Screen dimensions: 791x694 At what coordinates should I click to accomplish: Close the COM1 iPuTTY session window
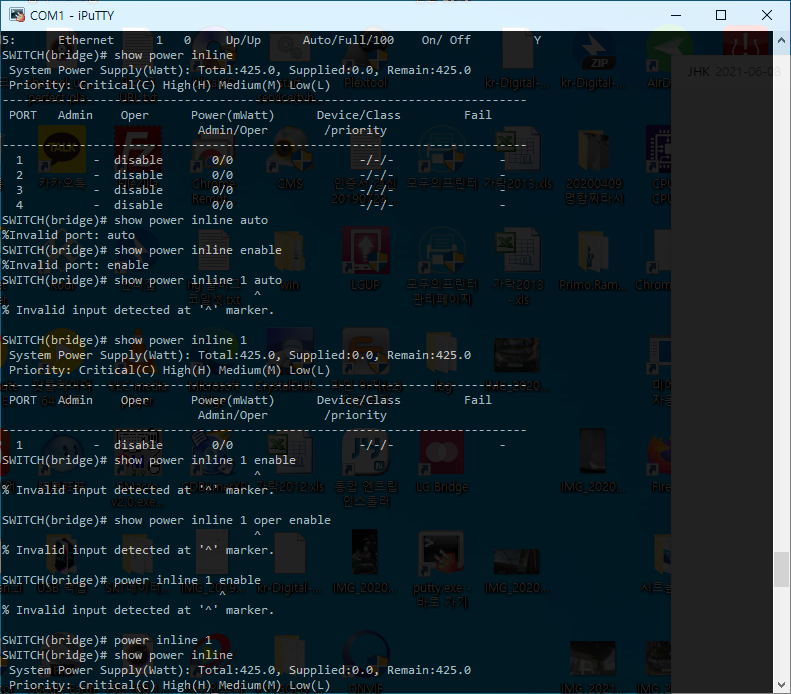(766, 15)
